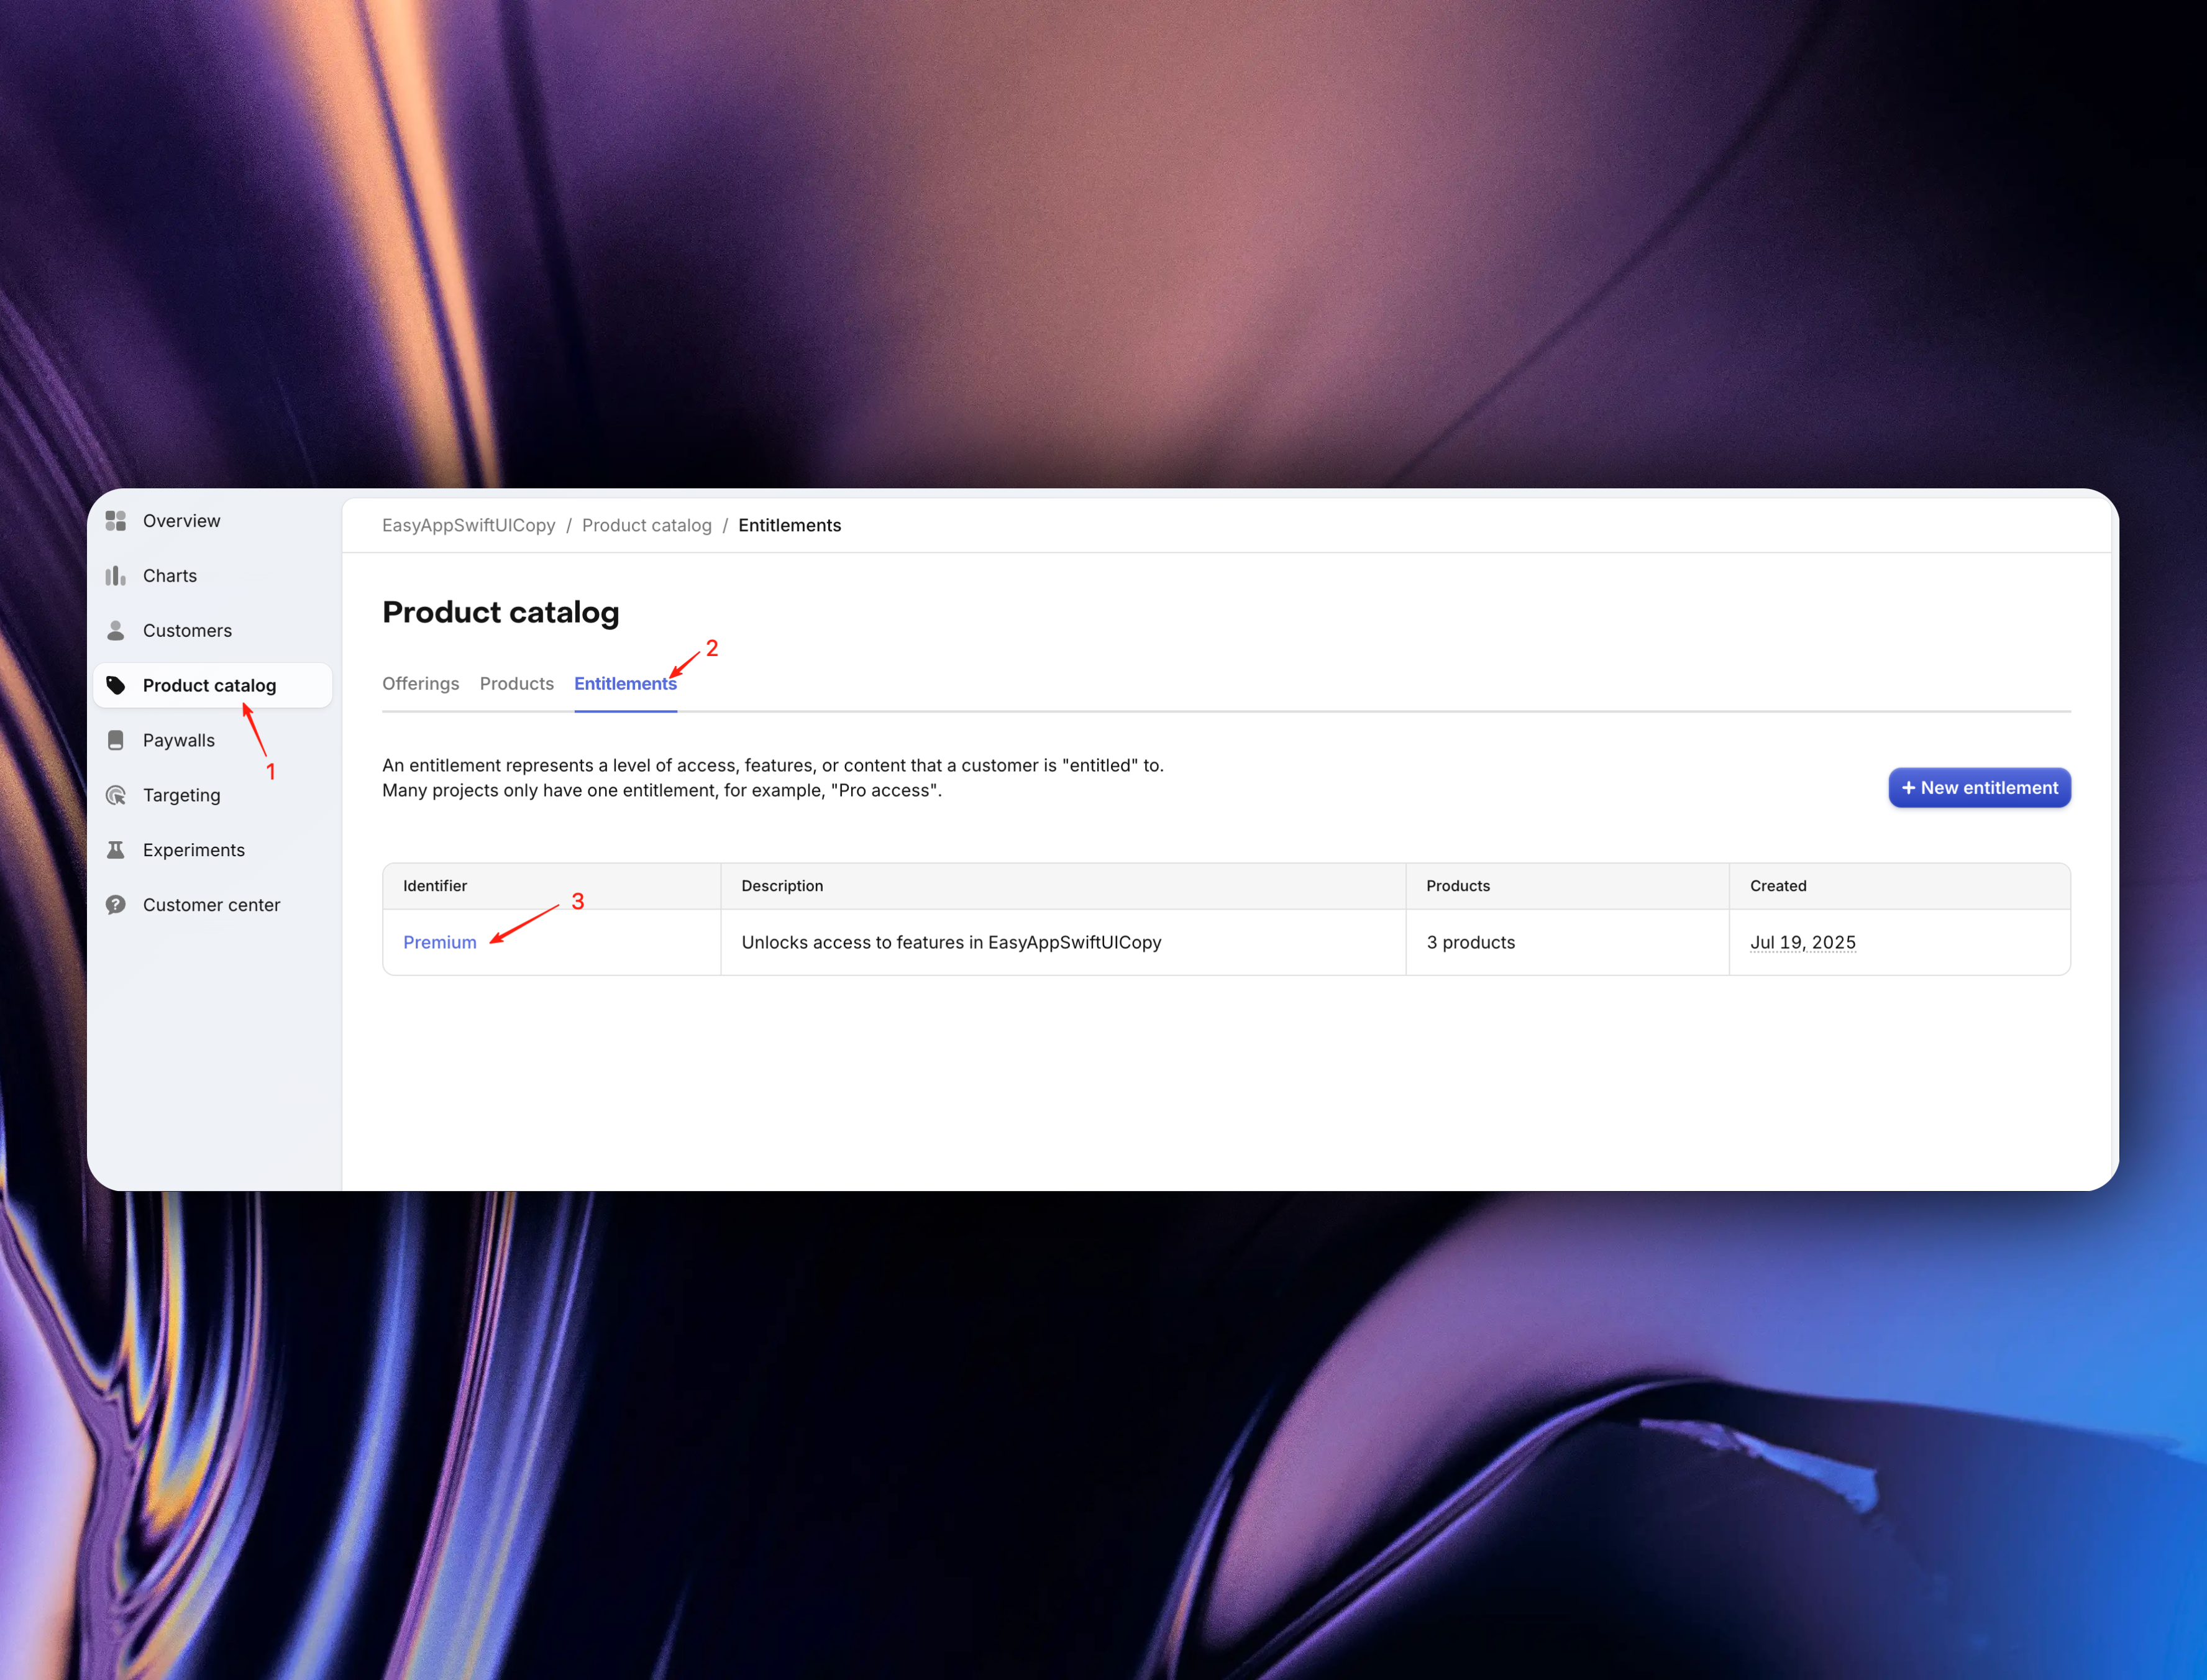Click the Targeting cursor icon
This screenshot has width=2207, height=1680.
pos(116,796)
